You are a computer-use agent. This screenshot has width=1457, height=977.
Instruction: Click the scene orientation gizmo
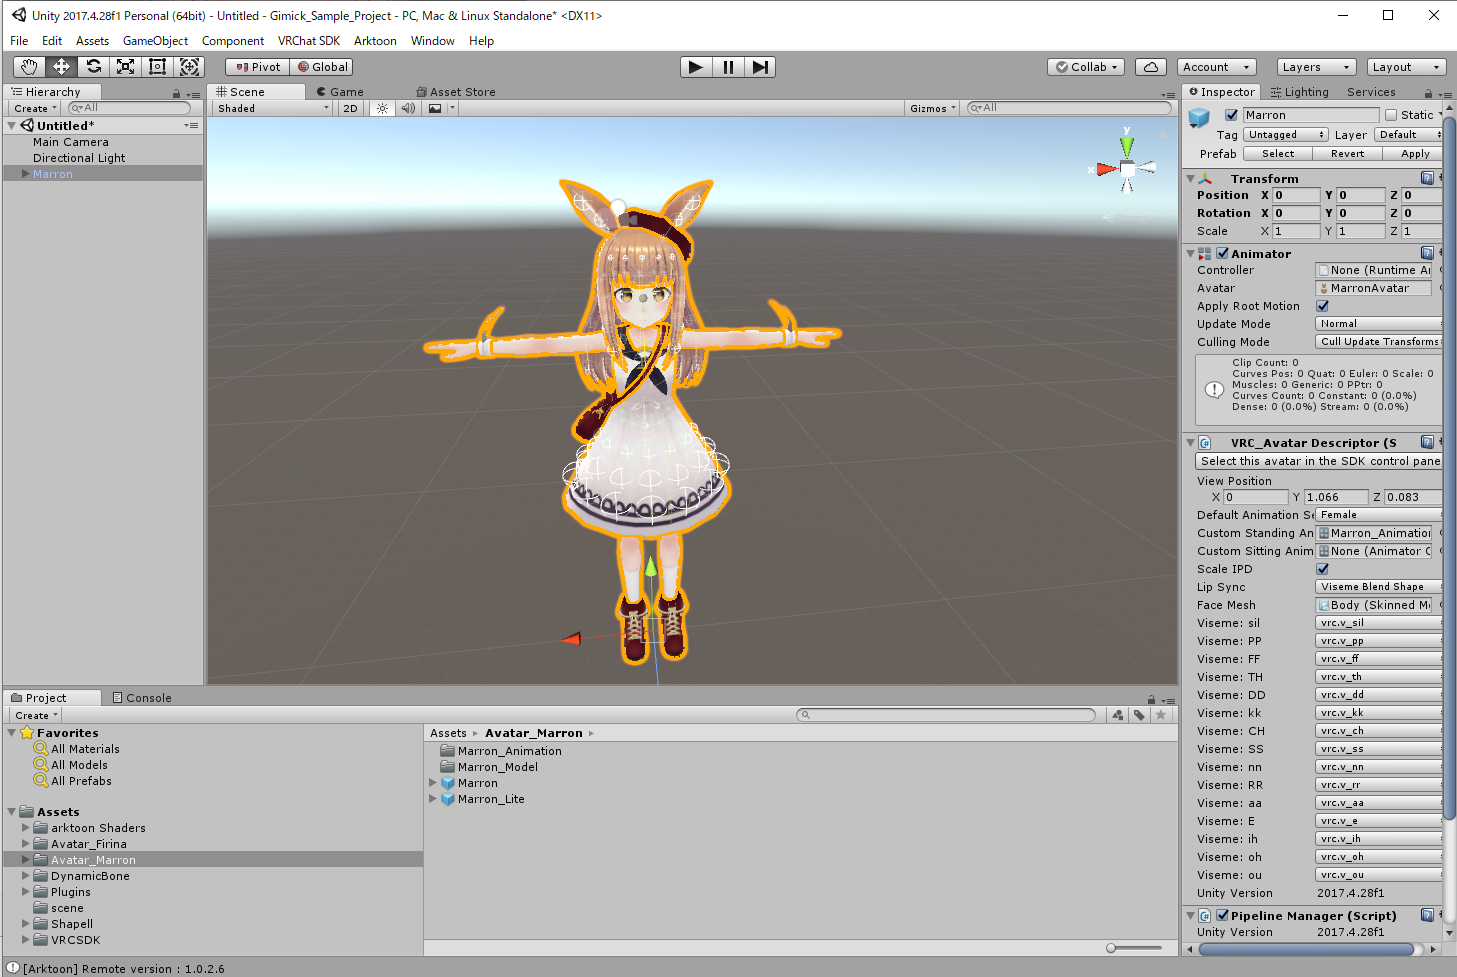pos(1127,167)
